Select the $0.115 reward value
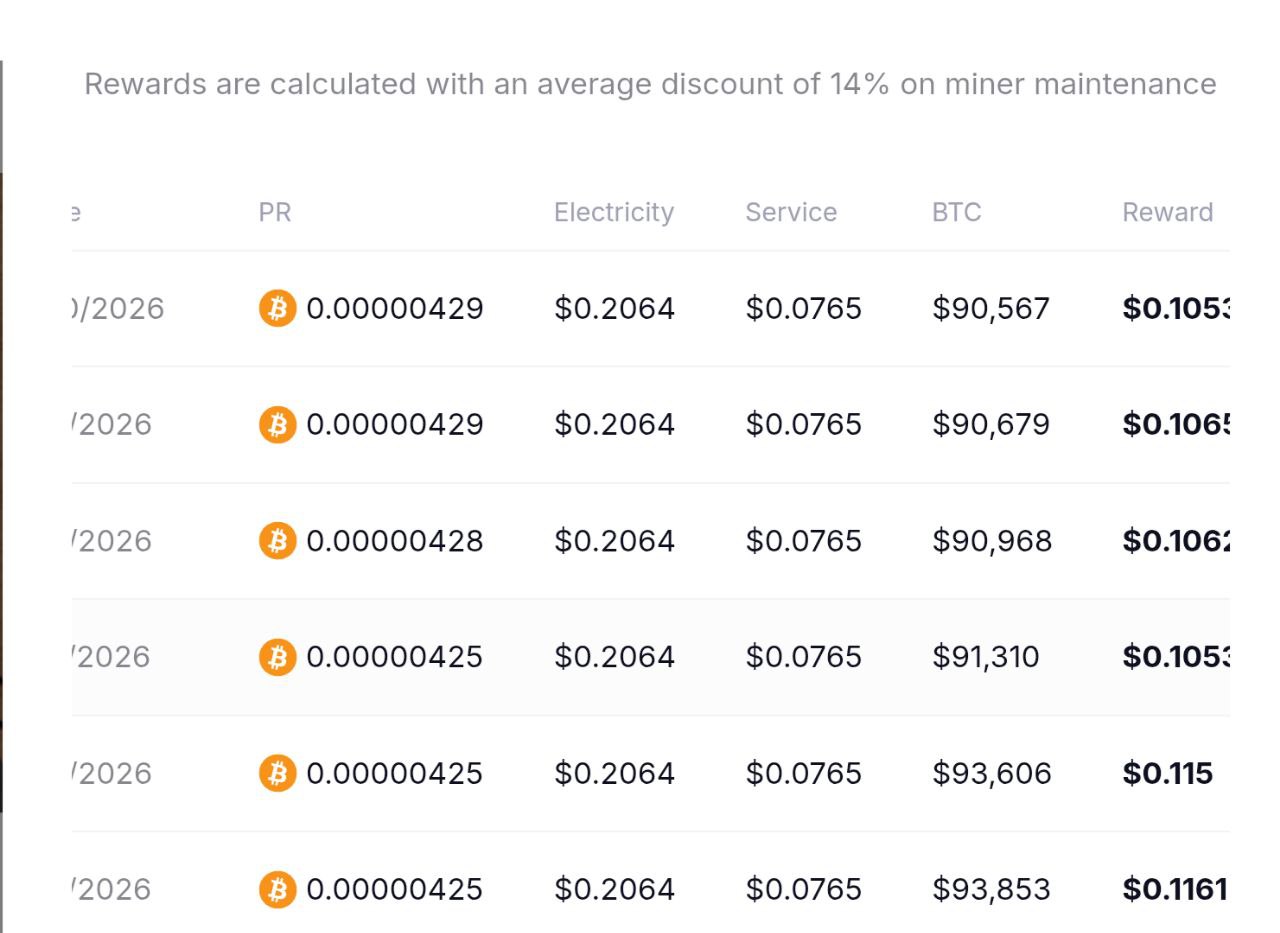 pyautogui.click(x=1167, y=773)
